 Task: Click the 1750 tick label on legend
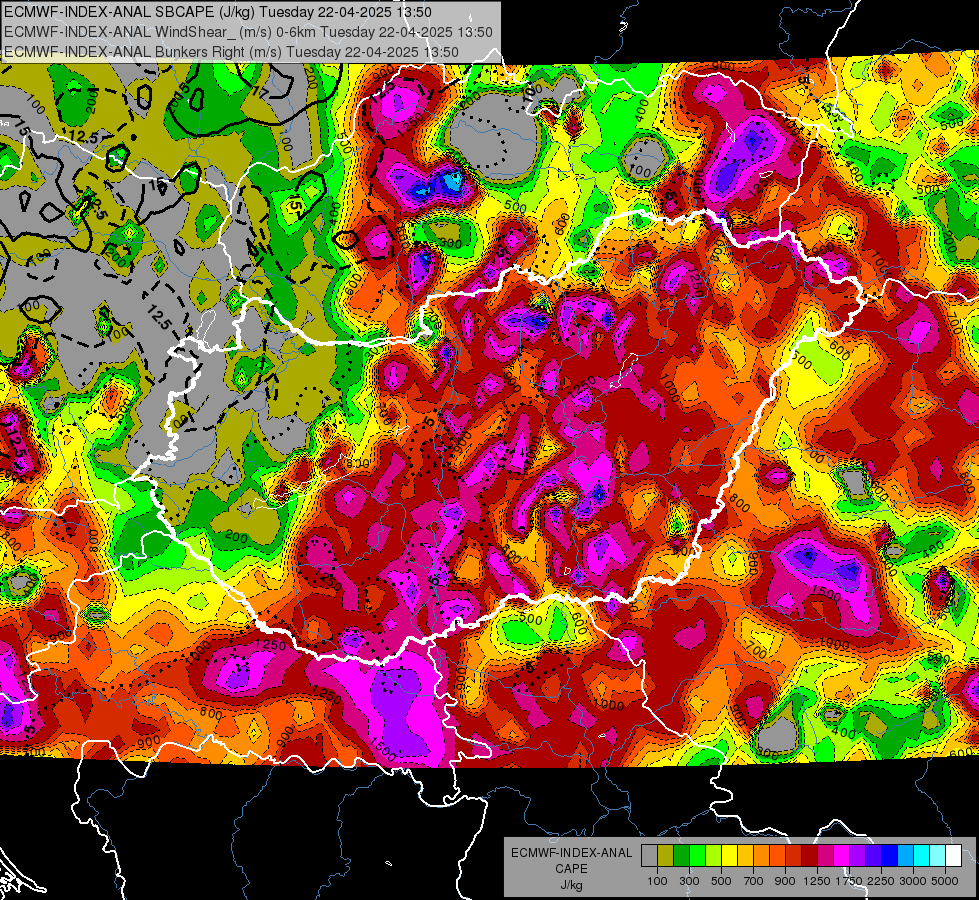tap(849, 881)
